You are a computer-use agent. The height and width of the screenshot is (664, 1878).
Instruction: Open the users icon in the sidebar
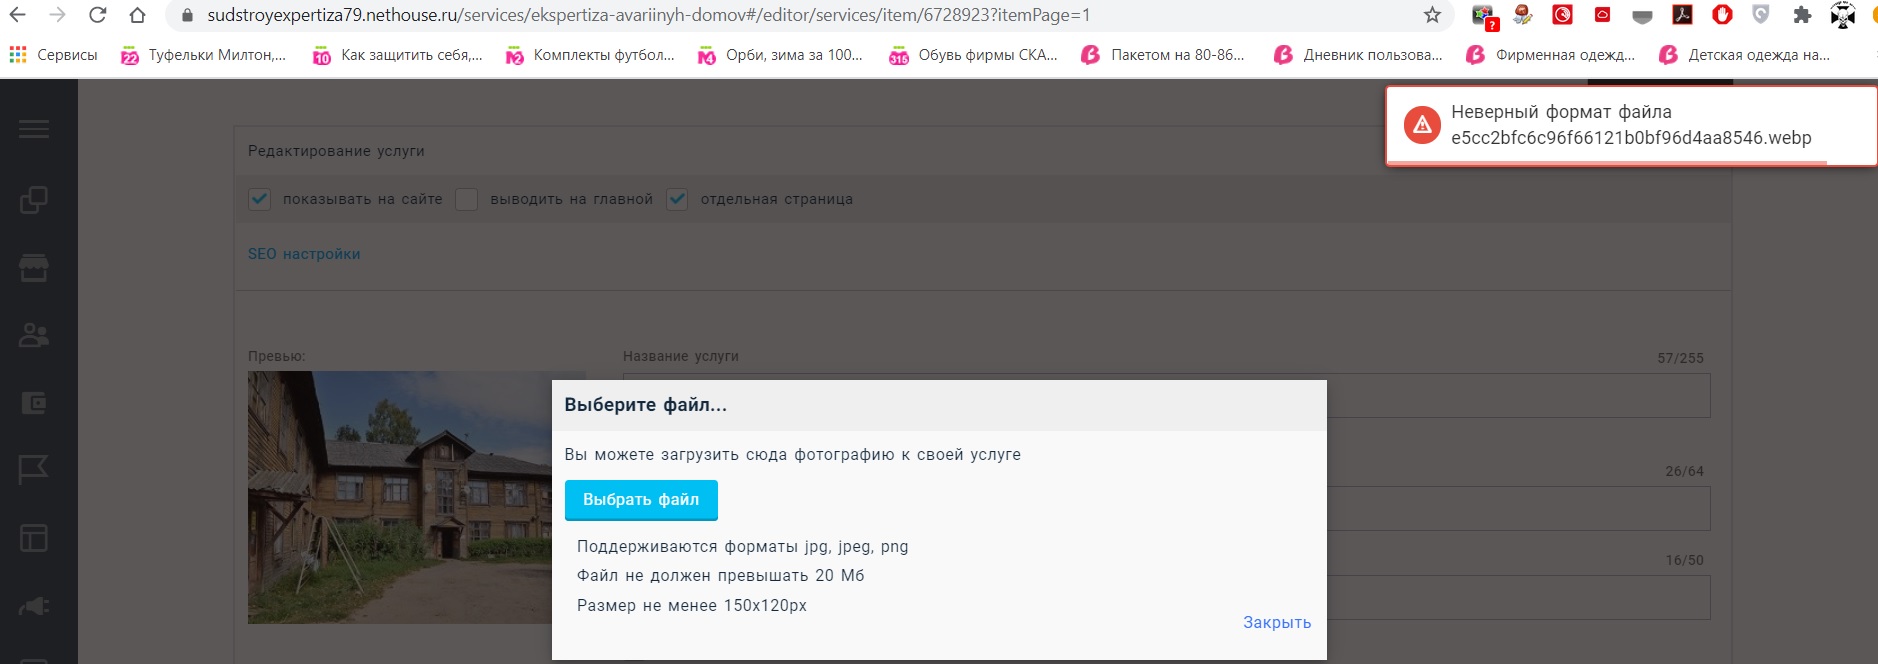tap(34, 335)
